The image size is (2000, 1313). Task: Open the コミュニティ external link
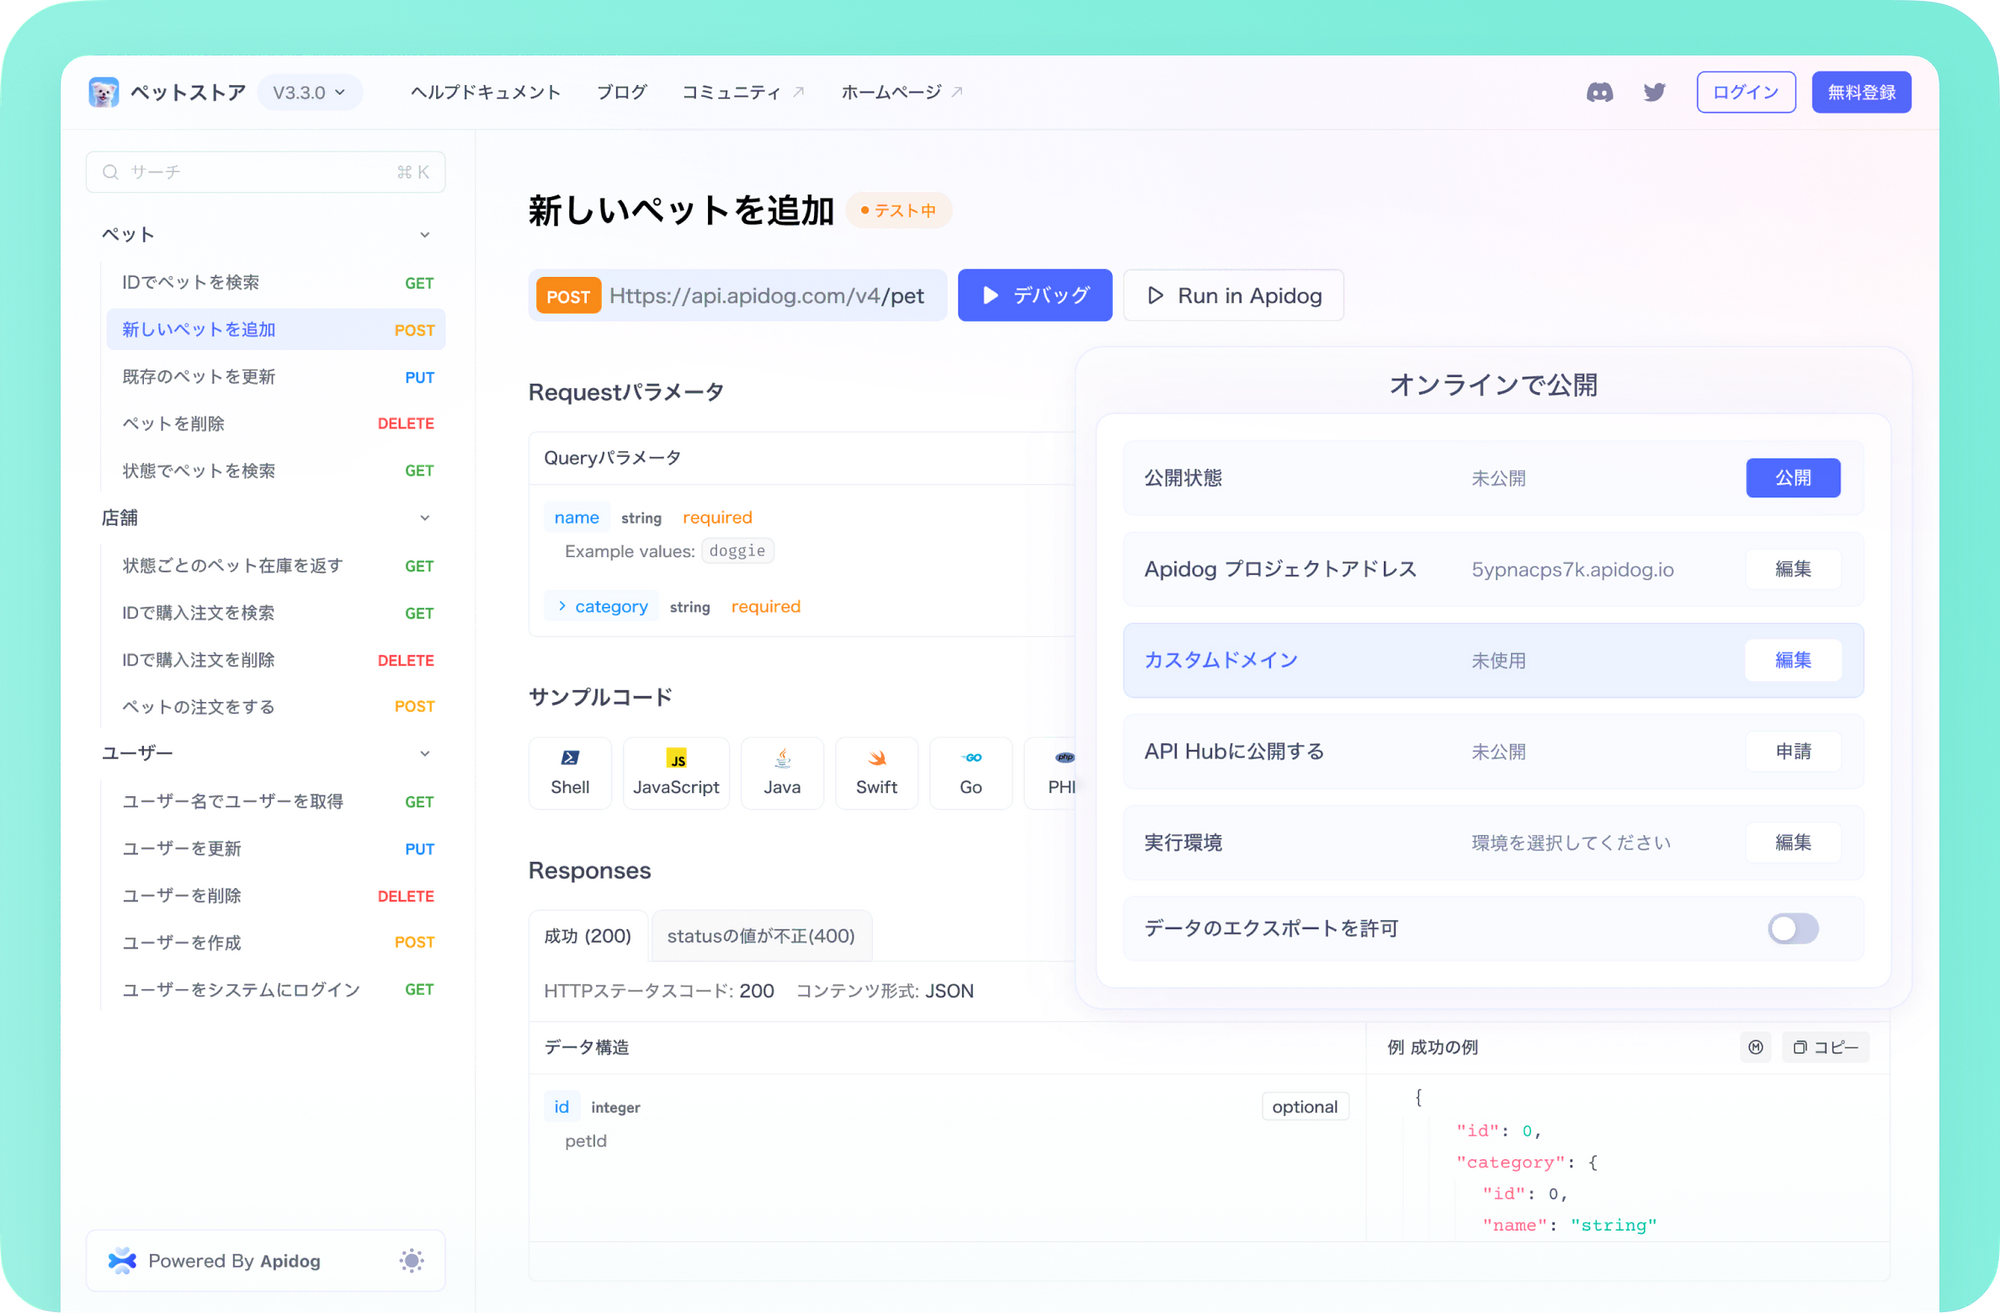click(x=743, y=92)
